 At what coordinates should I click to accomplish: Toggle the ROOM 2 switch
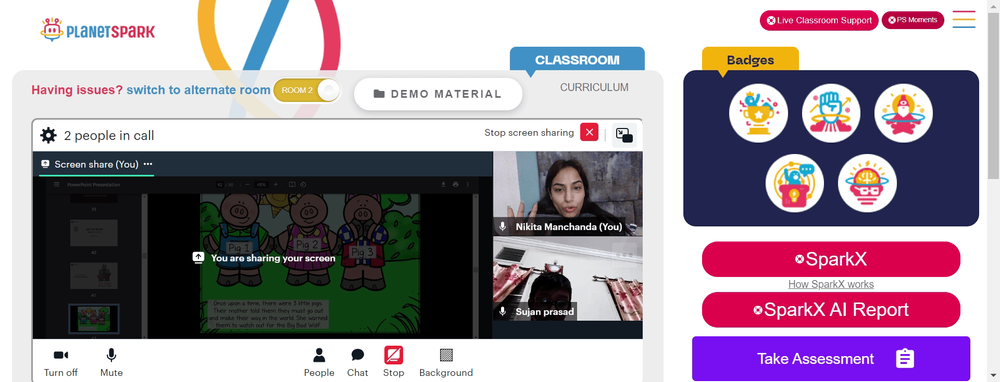coord(307,90)
